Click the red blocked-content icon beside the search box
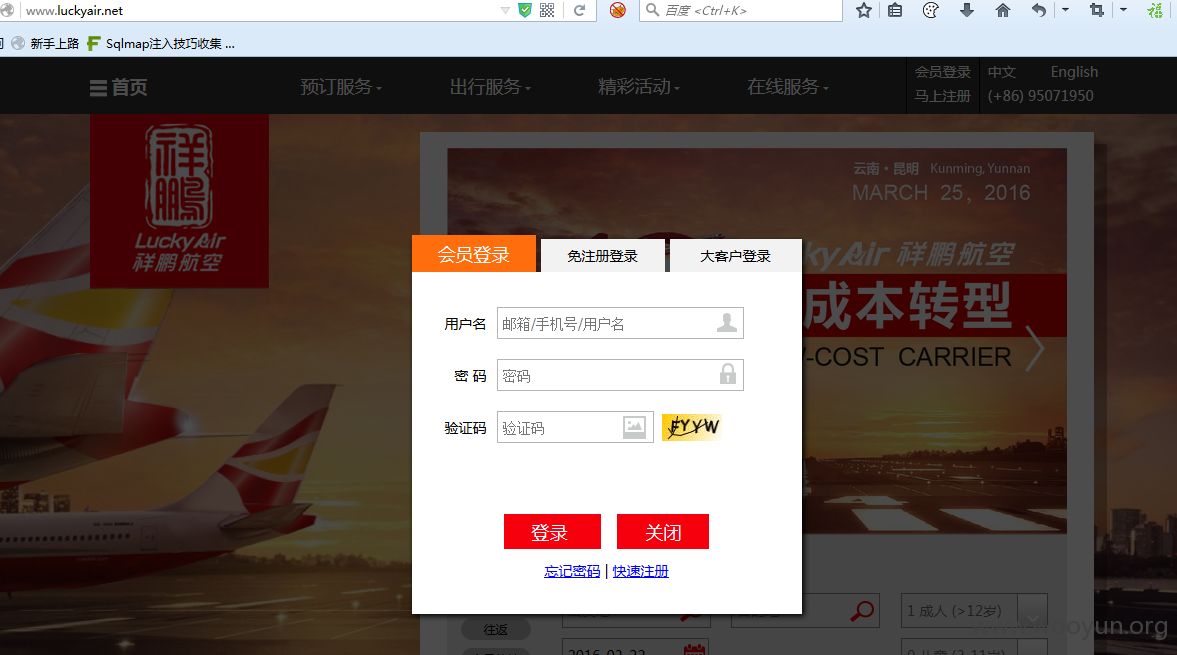Screen dimensions: 1177x655 618,11
